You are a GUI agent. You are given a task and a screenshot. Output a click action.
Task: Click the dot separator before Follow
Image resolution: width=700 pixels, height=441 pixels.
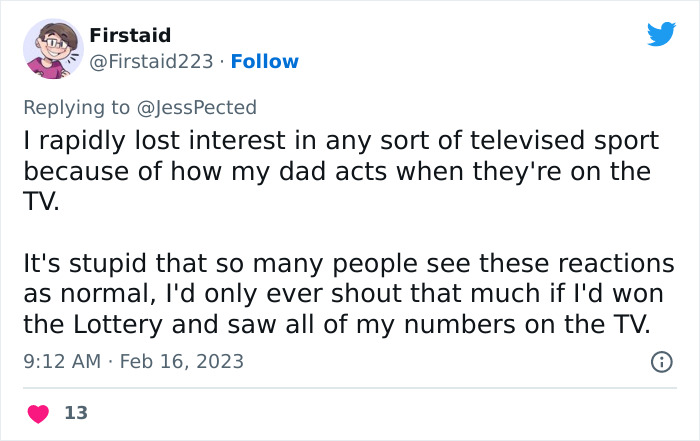point(222,62)
